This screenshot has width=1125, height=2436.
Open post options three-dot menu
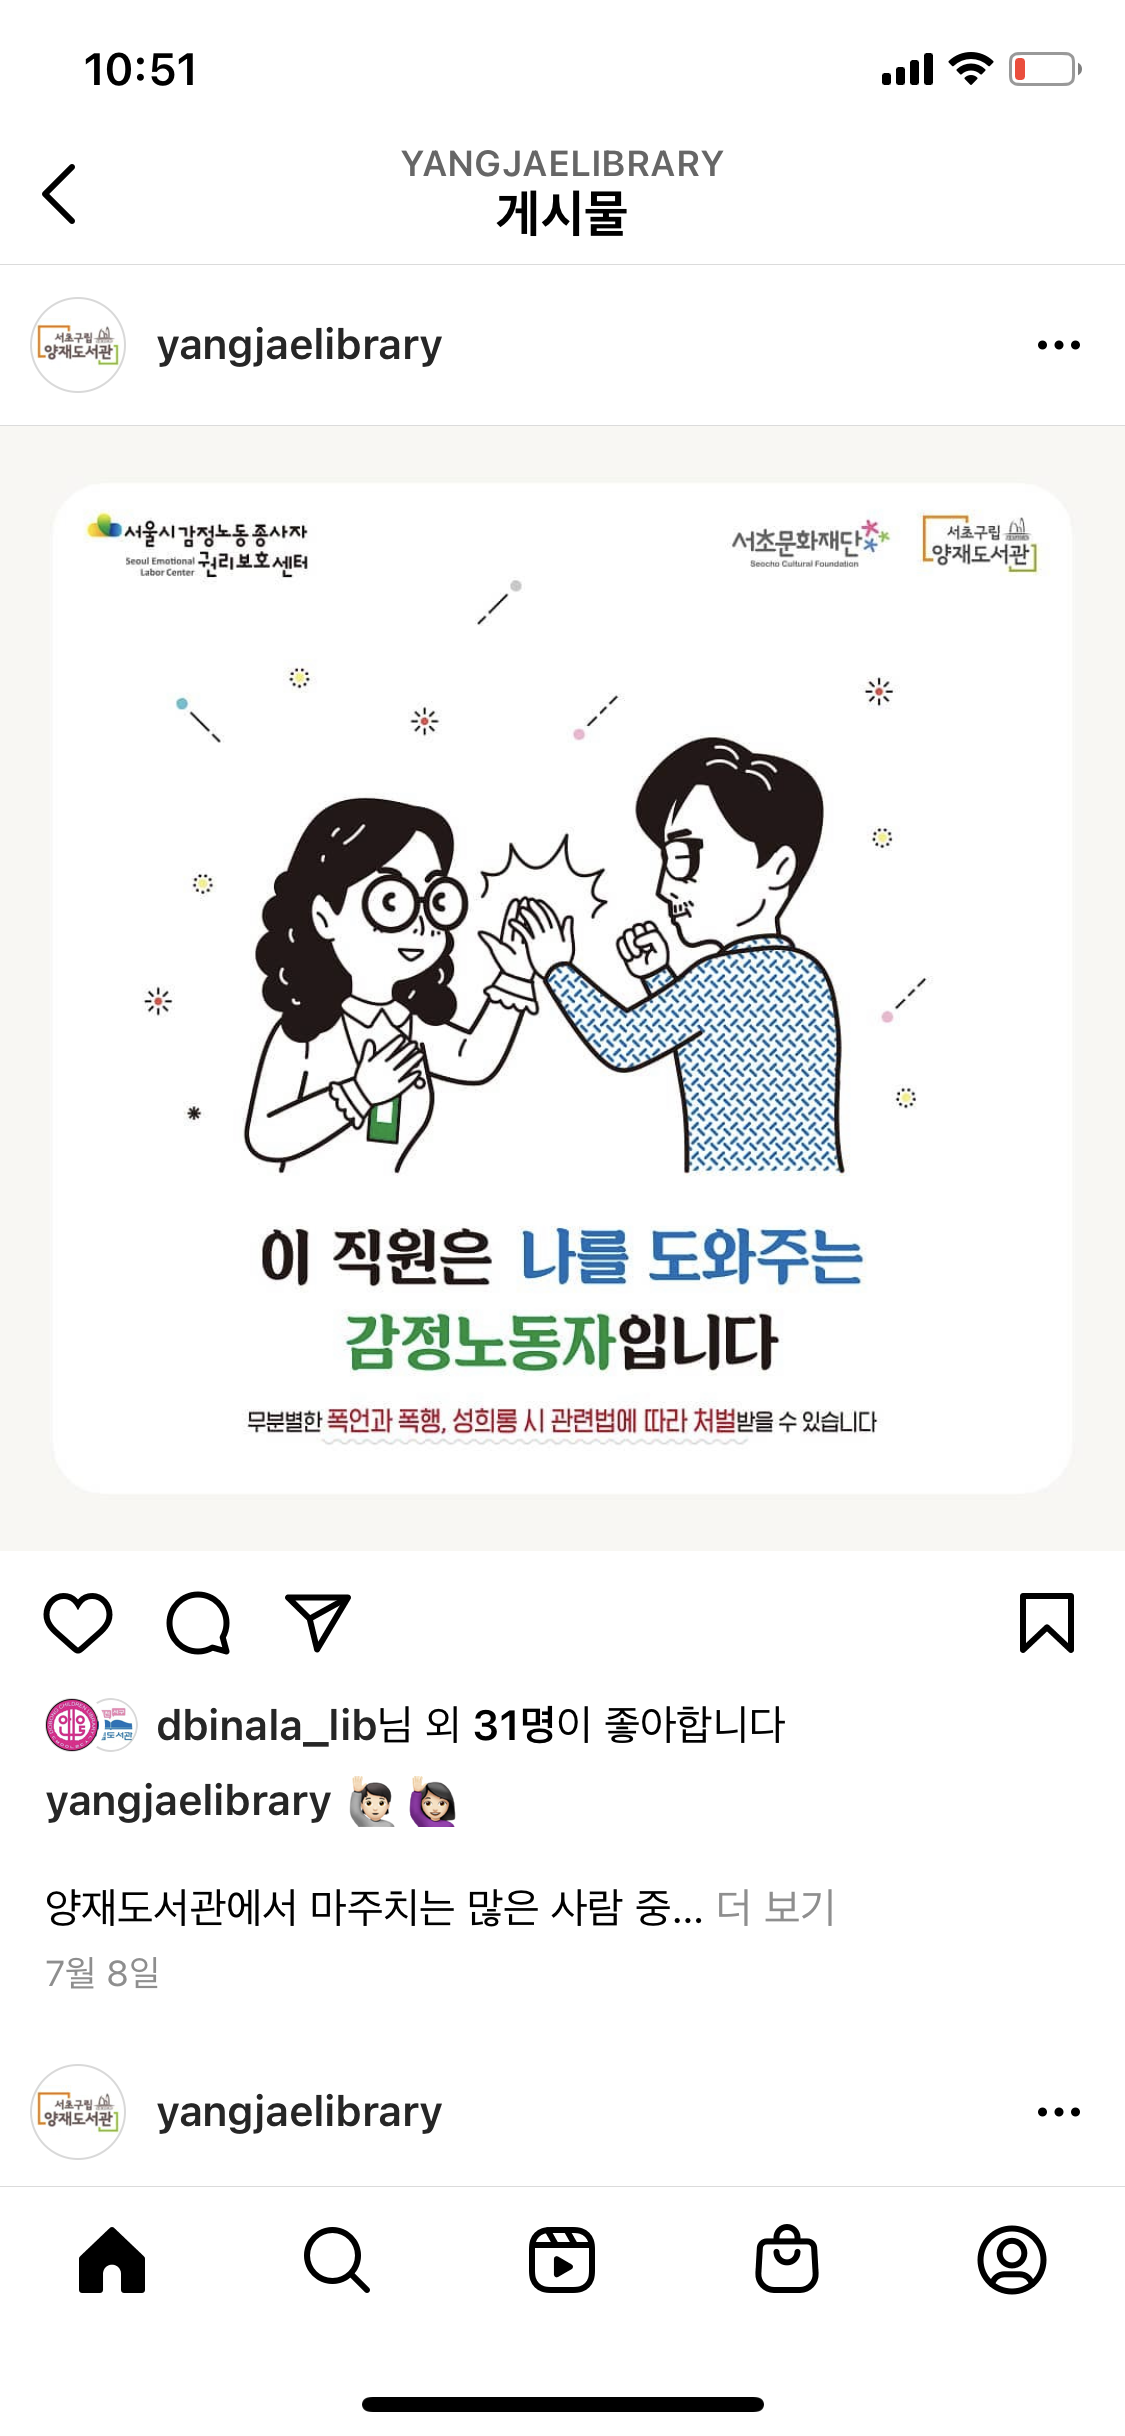tap(1059, 345)
